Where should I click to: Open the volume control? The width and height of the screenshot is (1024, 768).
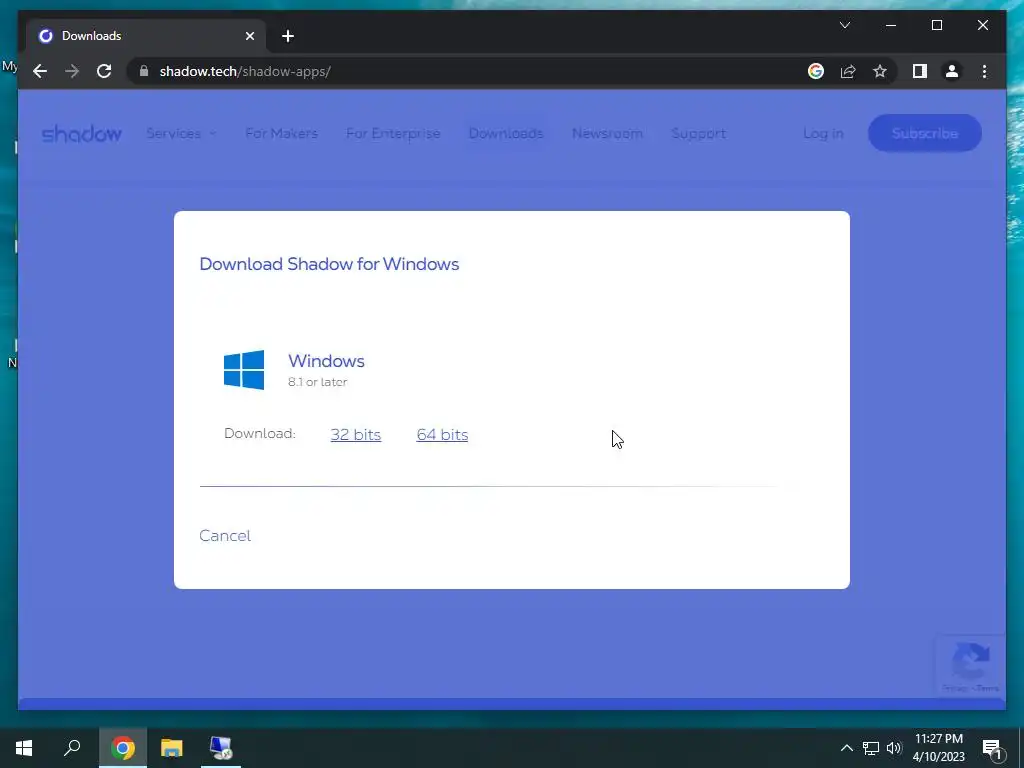(894, 748)
